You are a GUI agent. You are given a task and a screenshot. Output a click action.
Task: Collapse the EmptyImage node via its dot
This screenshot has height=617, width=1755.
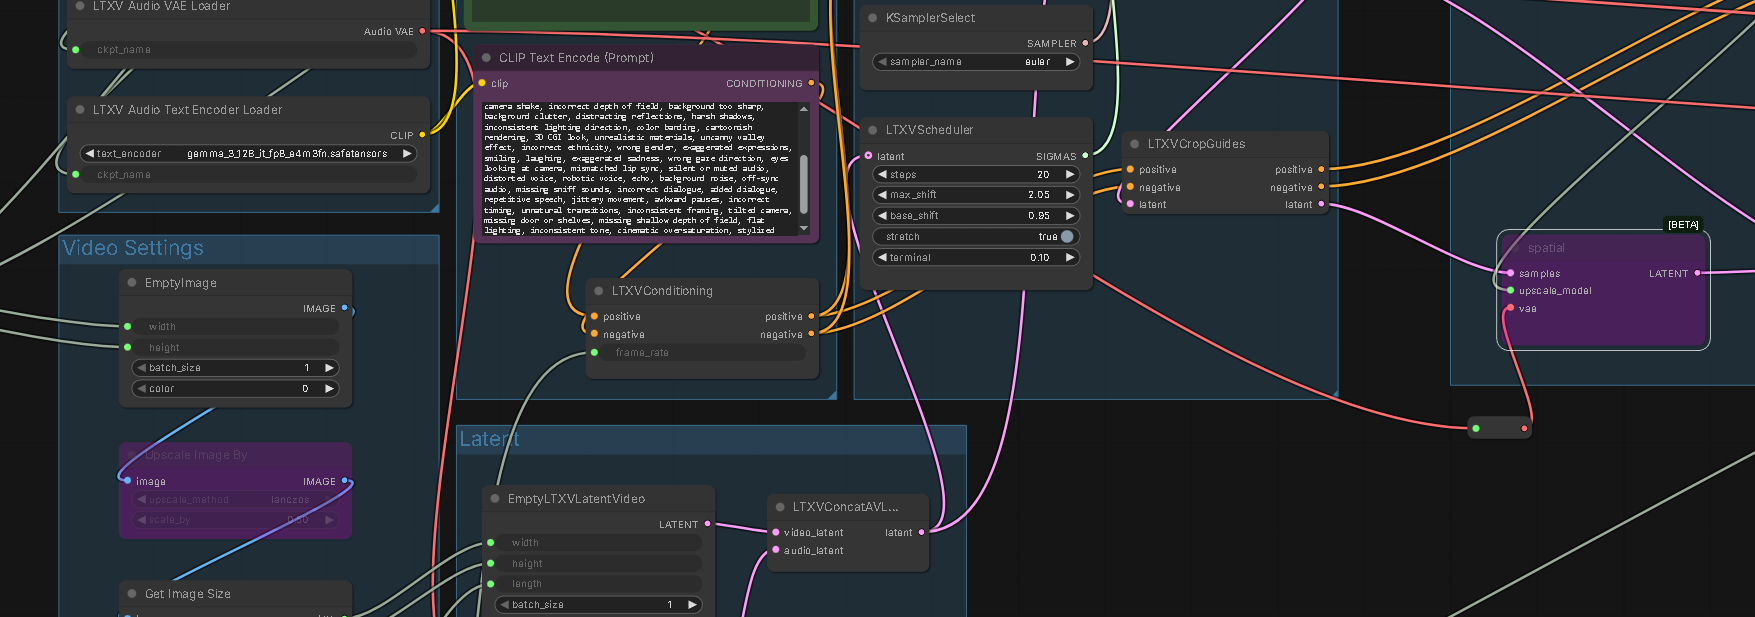132,283
